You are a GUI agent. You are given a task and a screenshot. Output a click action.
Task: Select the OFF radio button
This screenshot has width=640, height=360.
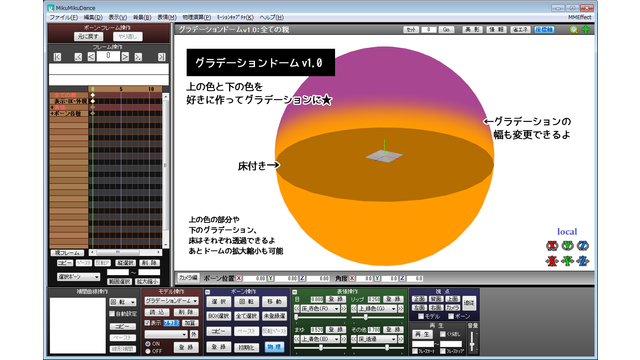(x=148, y=351)
